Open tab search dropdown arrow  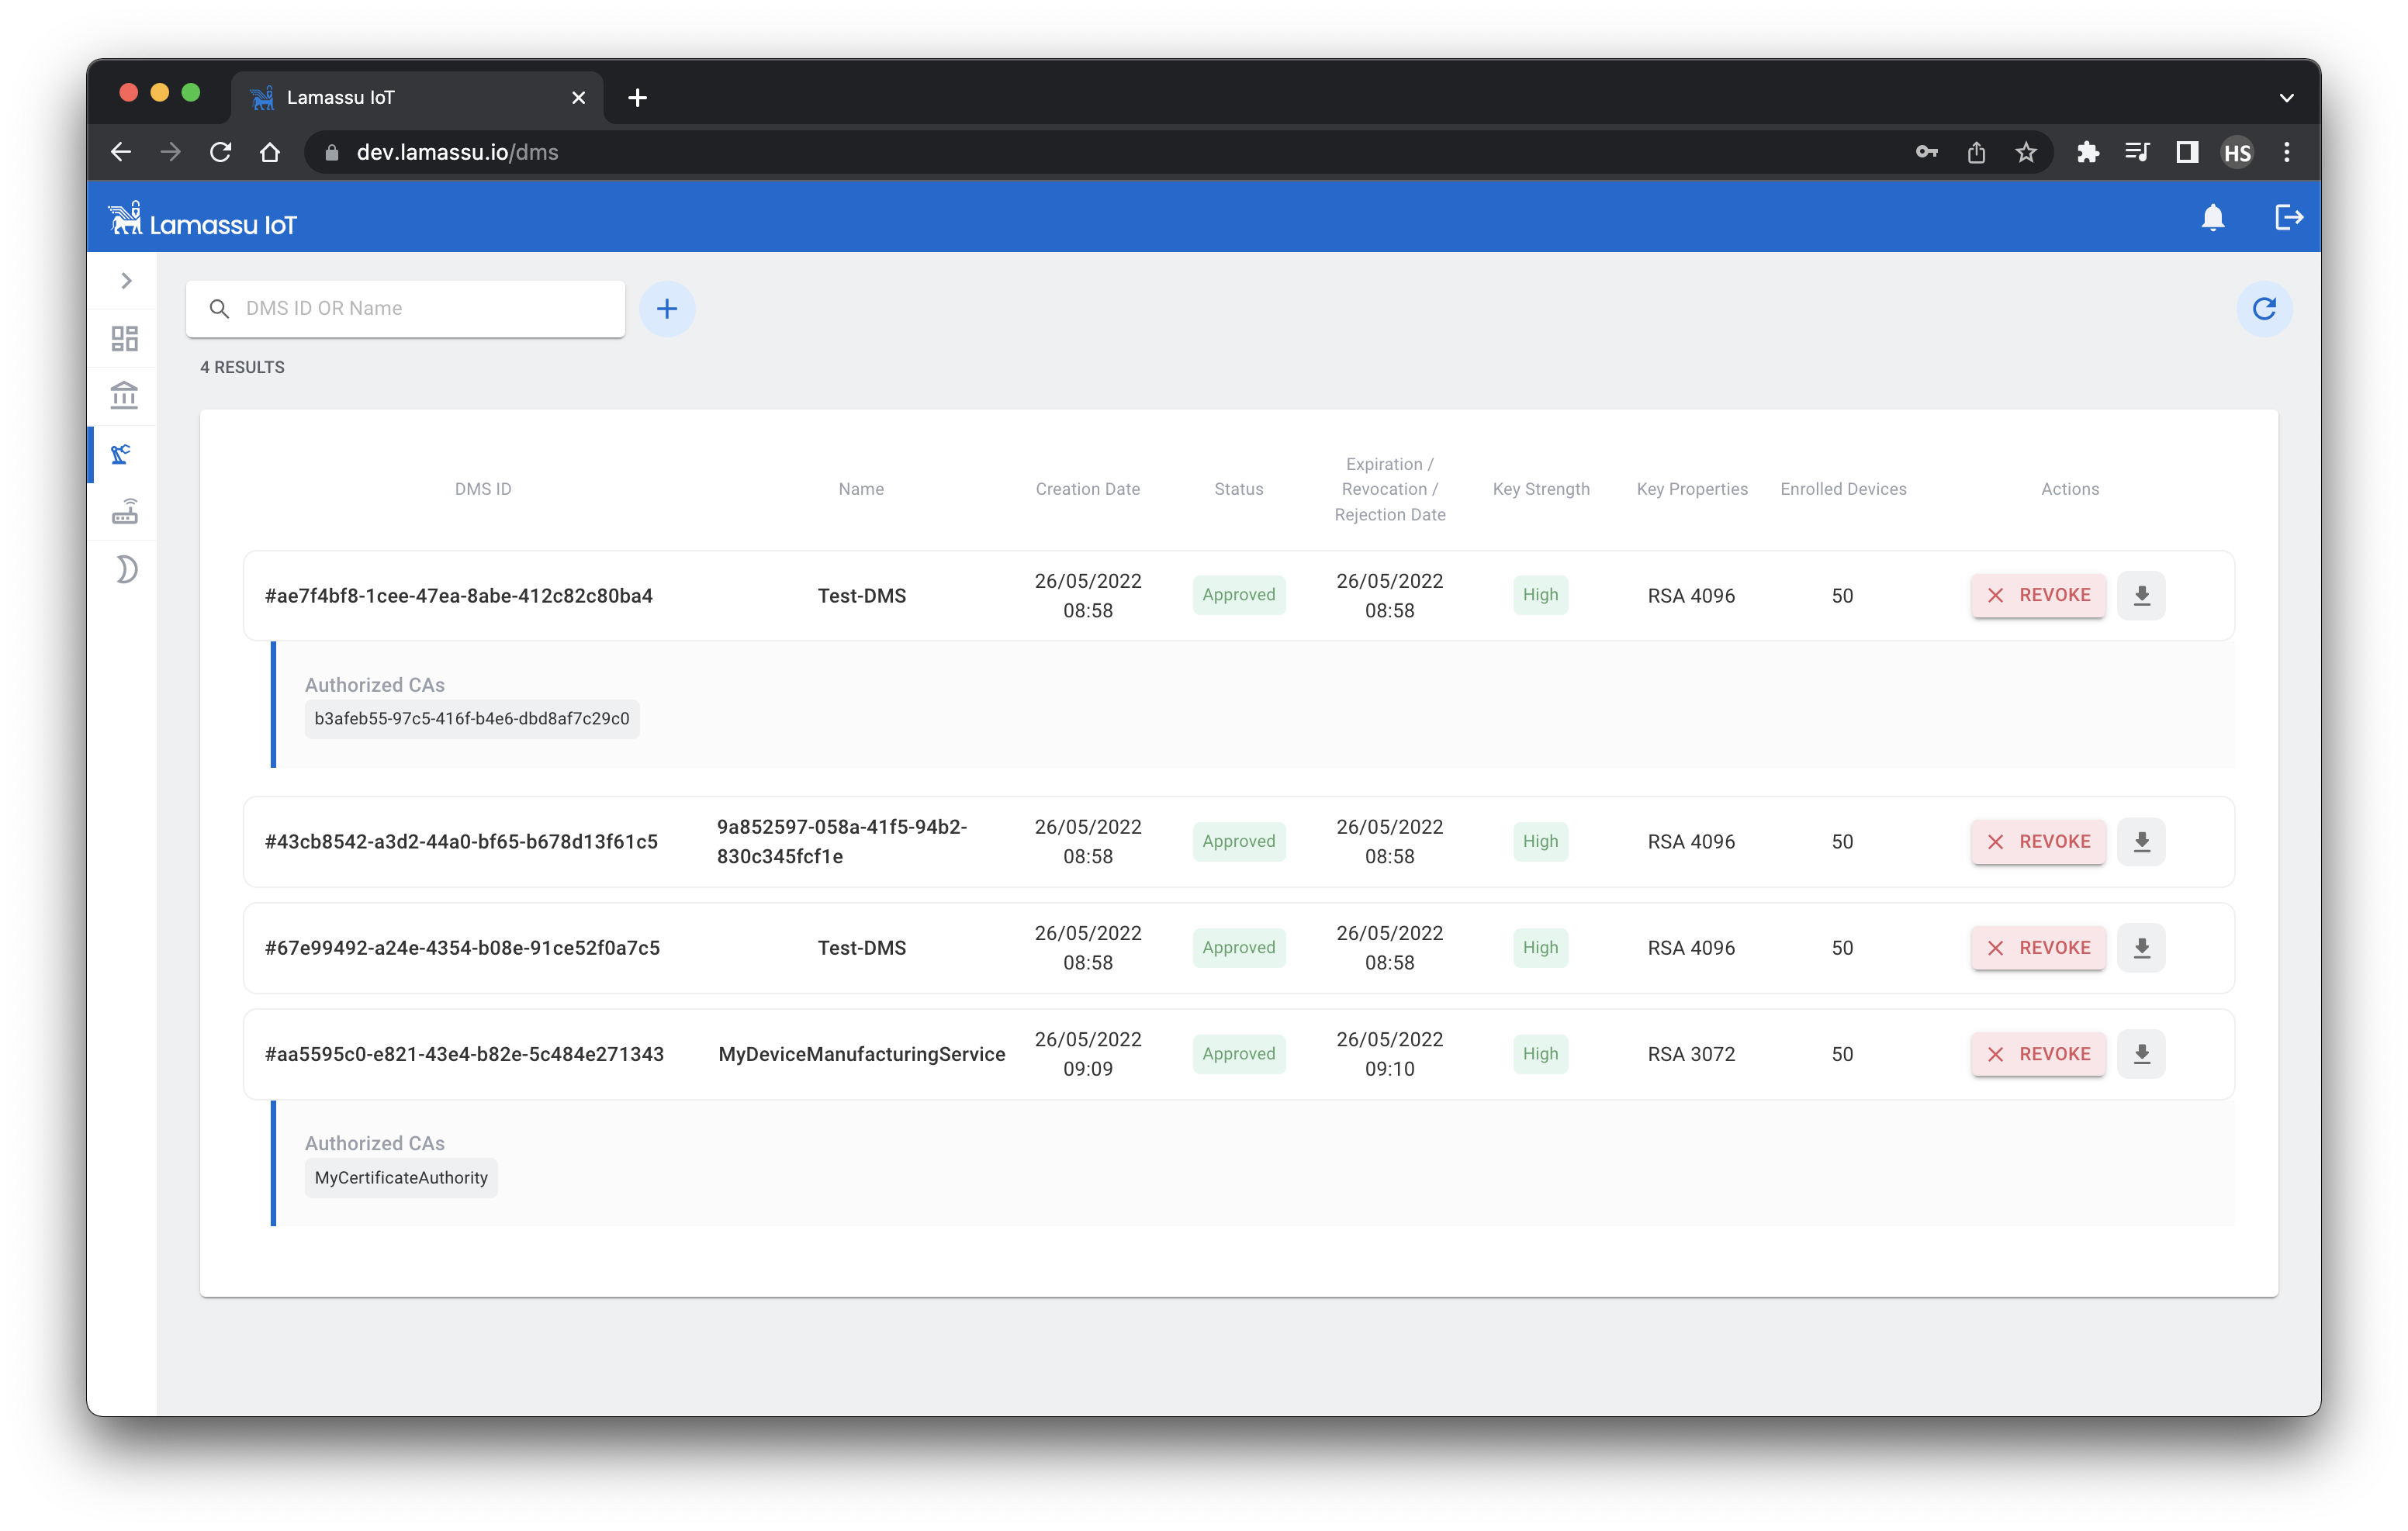[2287, 98]
